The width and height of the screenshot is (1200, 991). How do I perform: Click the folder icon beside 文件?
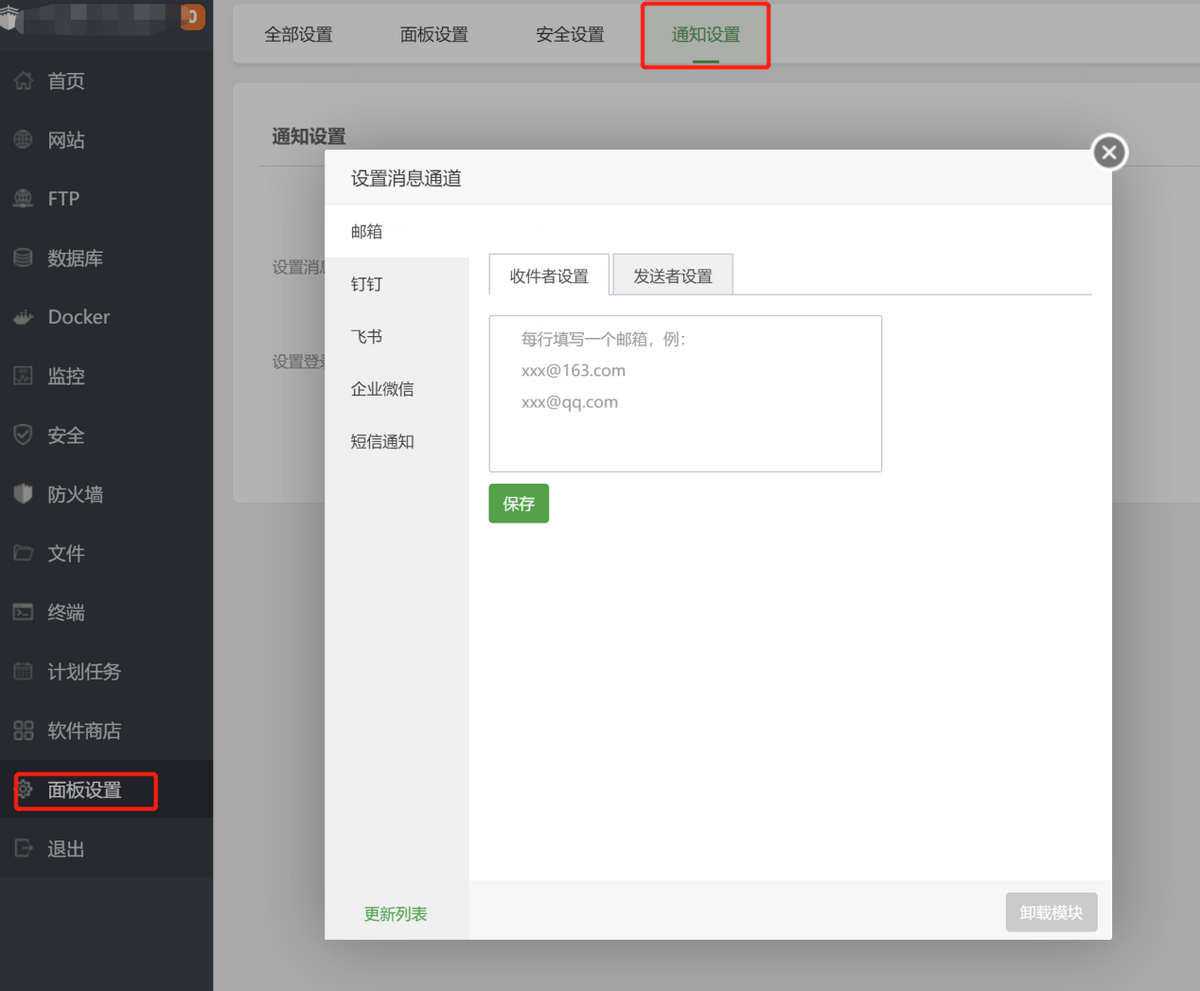point(23,553)
